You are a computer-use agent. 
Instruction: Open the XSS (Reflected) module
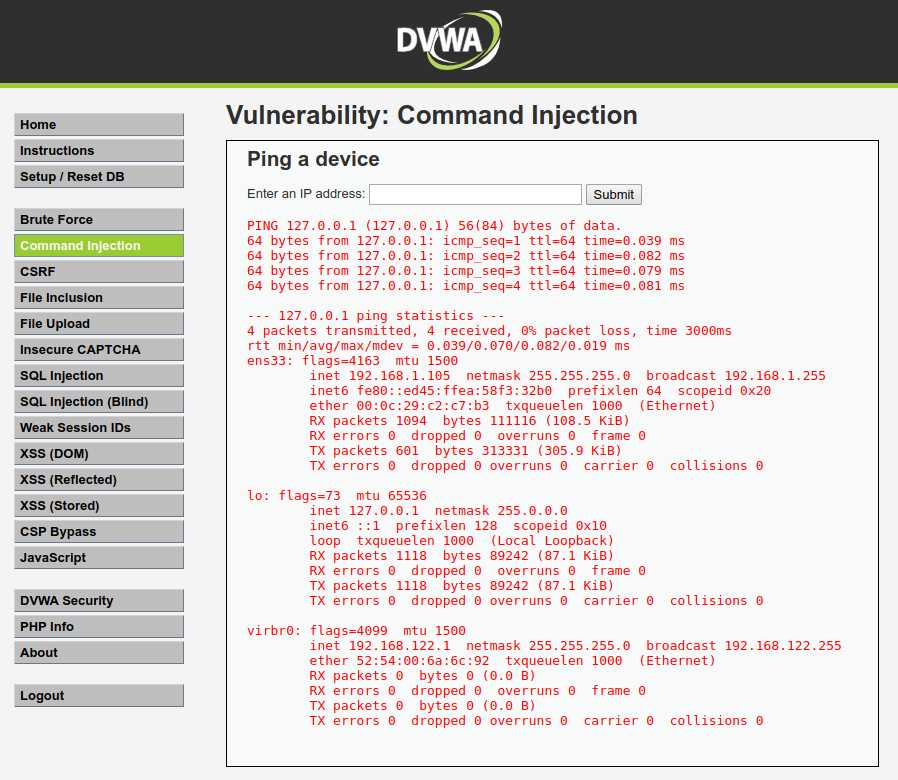coord(99,479)
